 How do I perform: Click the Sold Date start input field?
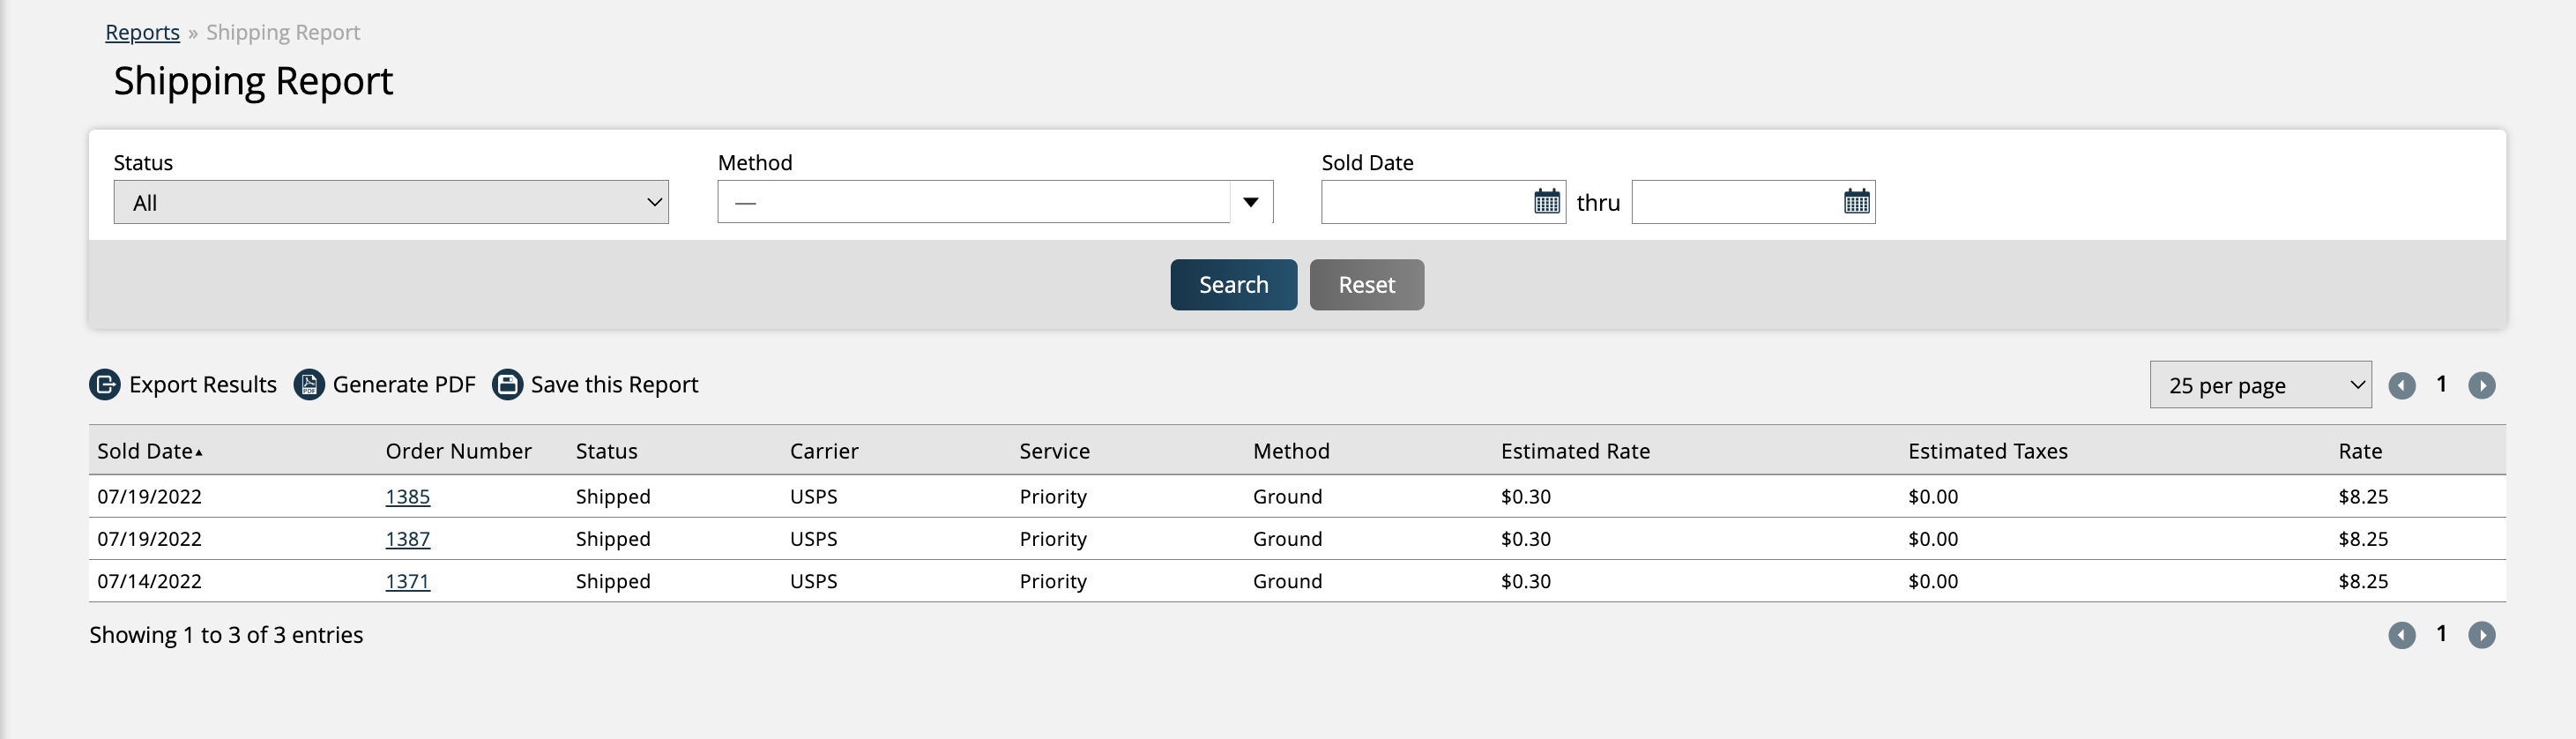tap(1426, 203)
